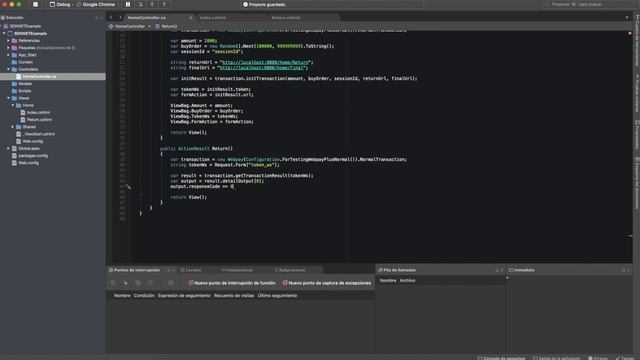Click the finalUrl localhost link in code
Viewport: 640px width, 360px height.
click(x=261, y=68)
